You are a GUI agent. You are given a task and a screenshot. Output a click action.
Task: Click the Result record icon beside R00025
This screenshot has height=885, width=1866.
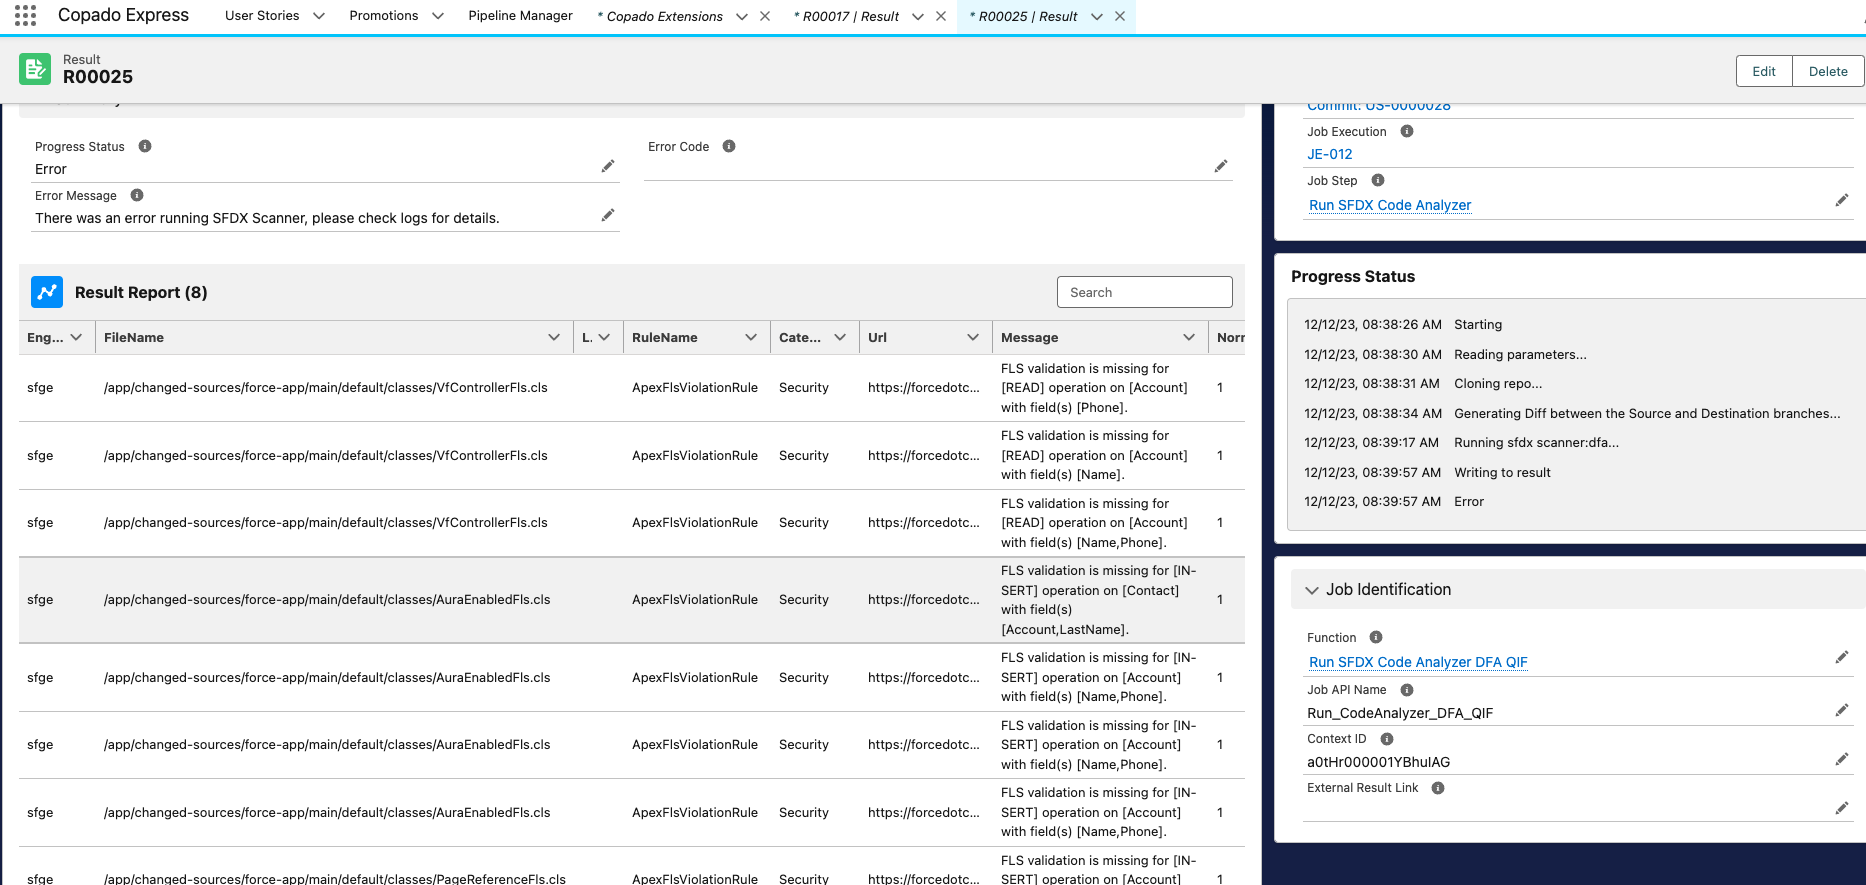35,69
